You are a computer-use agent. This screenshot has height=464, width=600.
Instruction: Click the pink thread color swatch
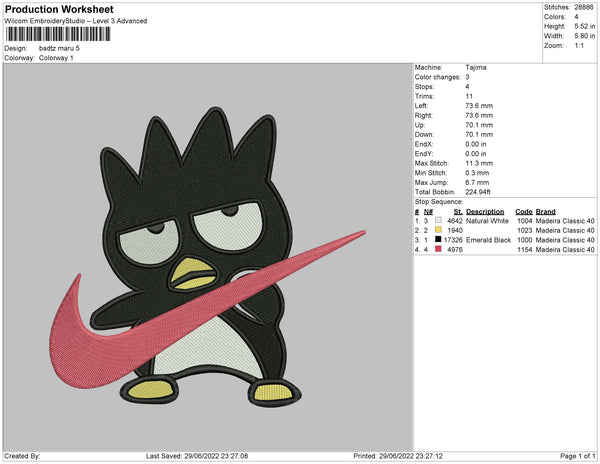[438, 249]
